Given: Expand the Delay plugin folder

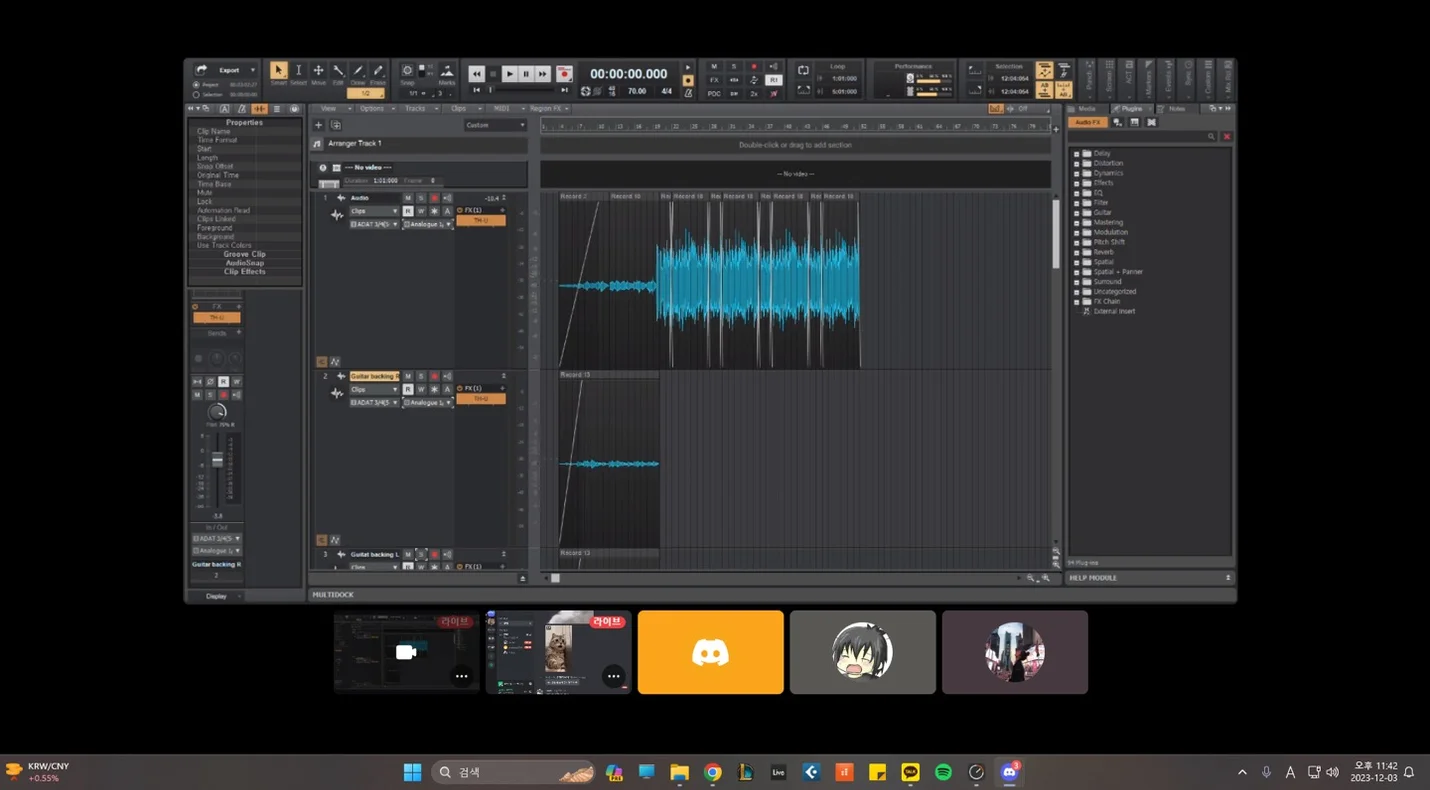Looking at the screenshot, I should pos(1076,153).
